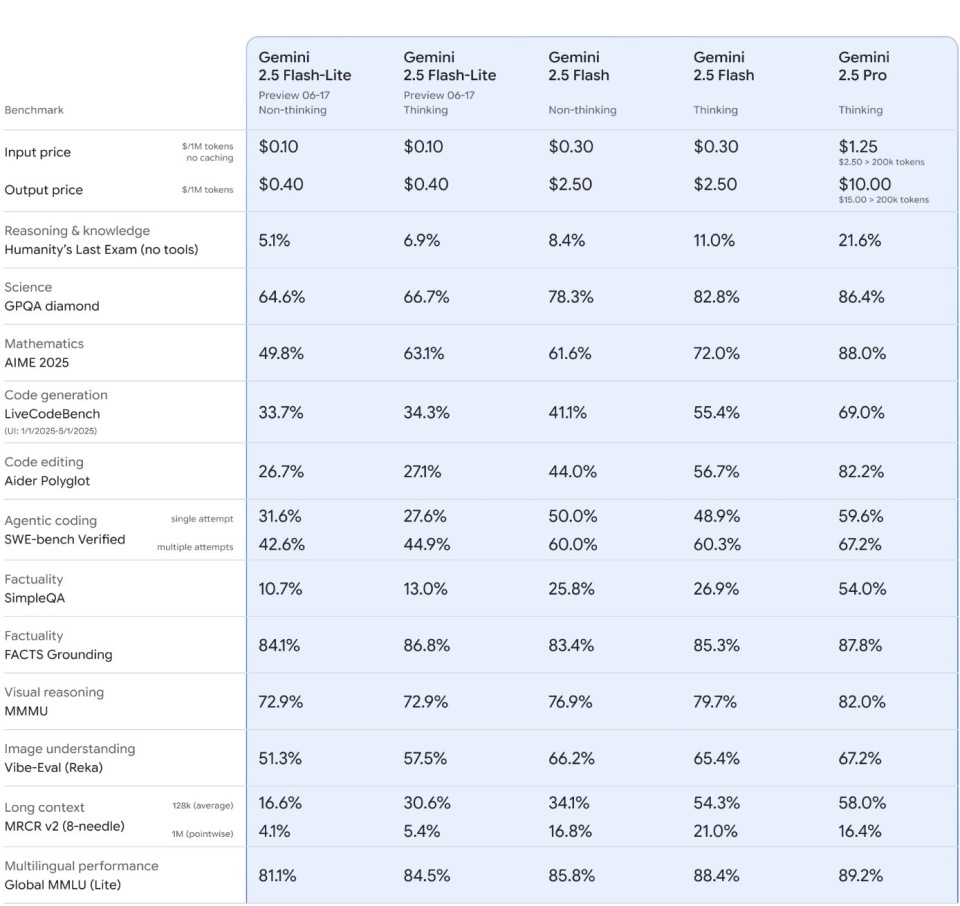Click the Benchmark column label
This screenshot has width=960, height=906.
pyautogui.click(x=34, y=110)
